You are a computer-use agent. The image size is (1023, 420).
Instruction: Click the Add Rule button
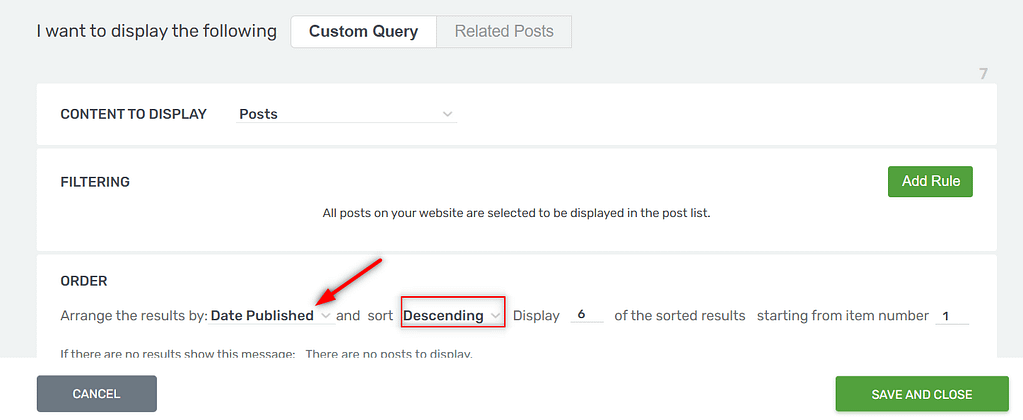coord(930,181)
